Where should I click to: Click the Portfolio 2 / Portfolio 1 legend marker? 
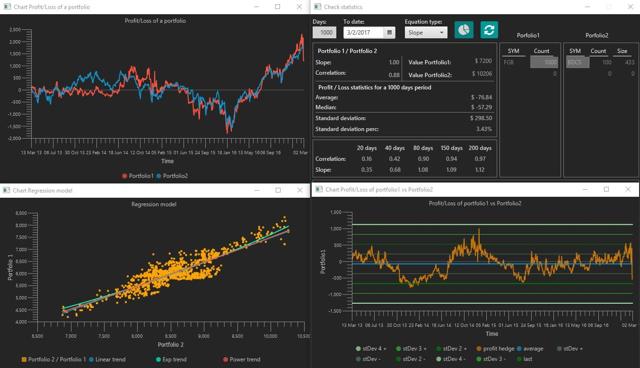tap(24, 359)
